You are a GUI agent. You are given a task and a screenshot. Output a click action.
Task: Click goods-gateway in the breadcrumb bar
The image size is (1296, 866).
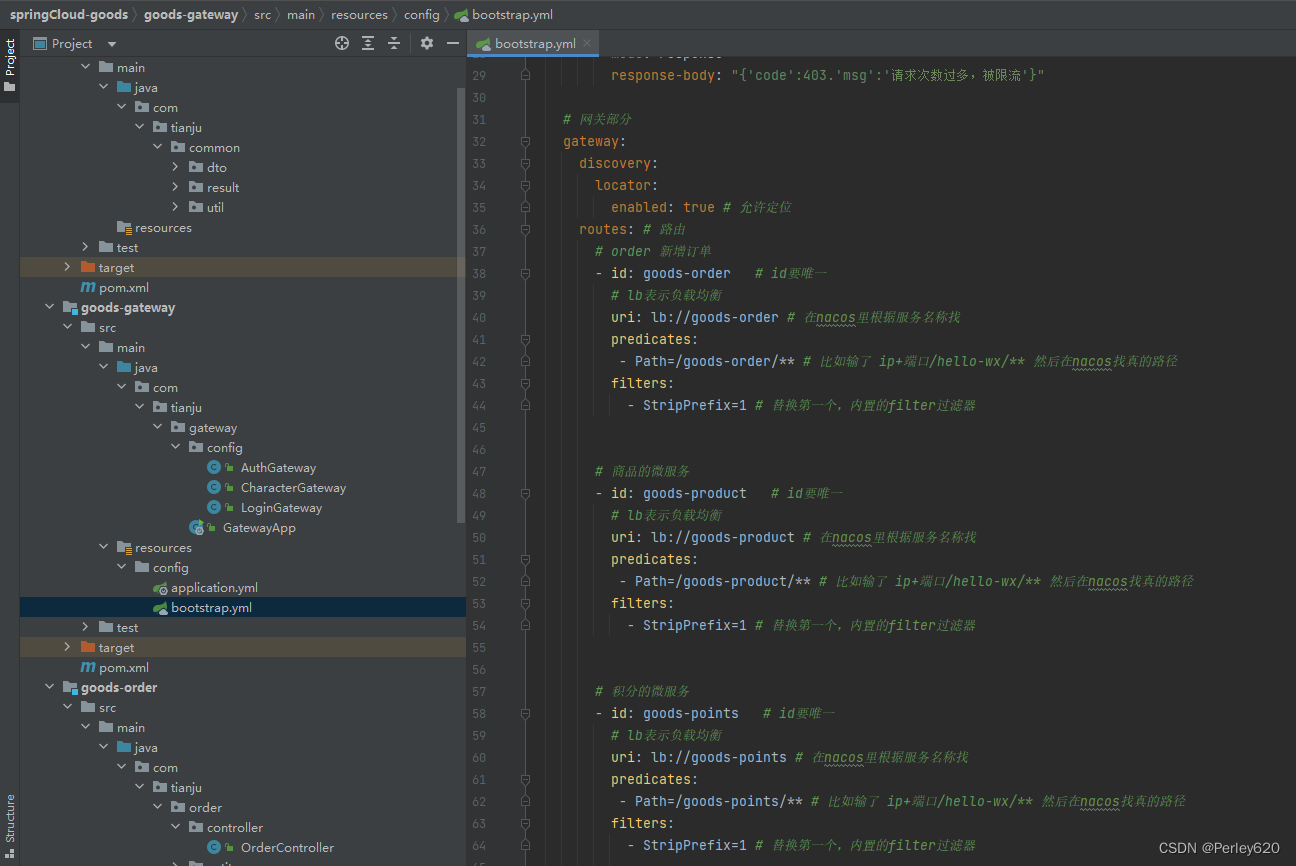pyautogui.click(x=191, y=14)
